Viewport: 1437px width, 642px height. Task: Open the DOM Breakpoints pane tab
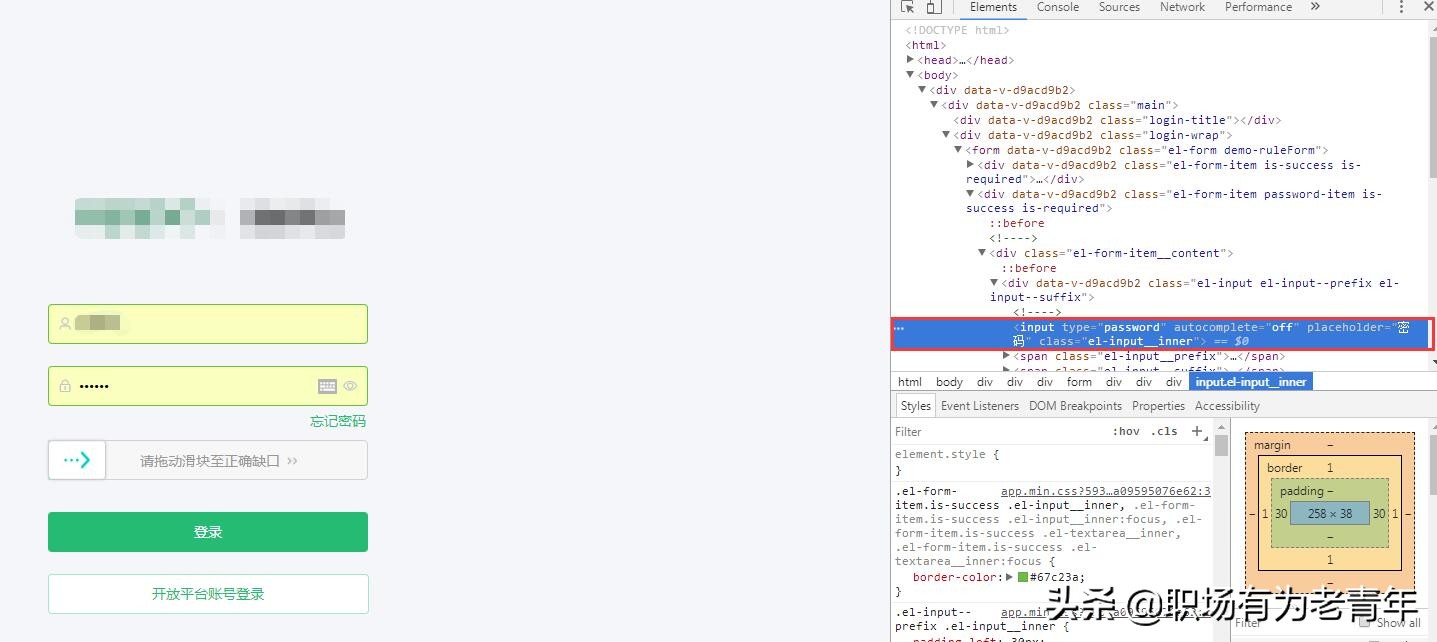point(1075,406)
